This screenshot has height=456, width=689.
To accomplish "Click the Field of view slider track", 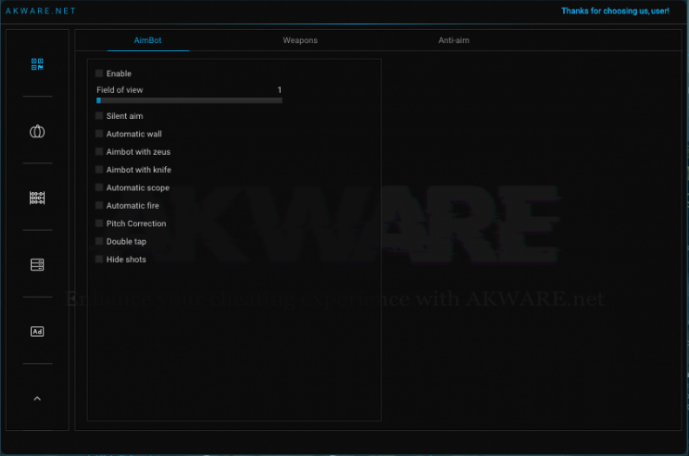I will (x=189, y=101).
